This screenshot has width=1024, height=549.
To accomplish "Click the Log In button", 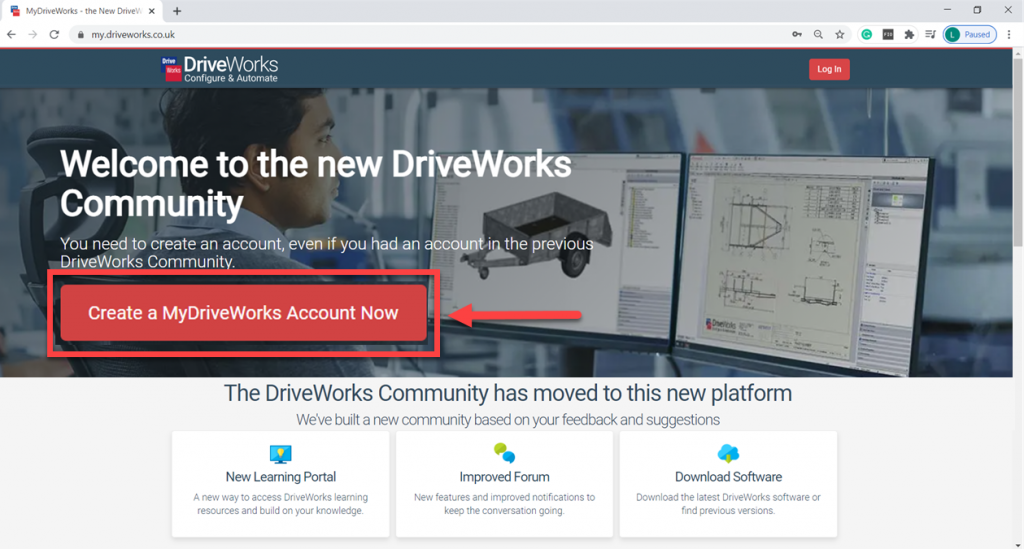I will (x=829, y=69).
